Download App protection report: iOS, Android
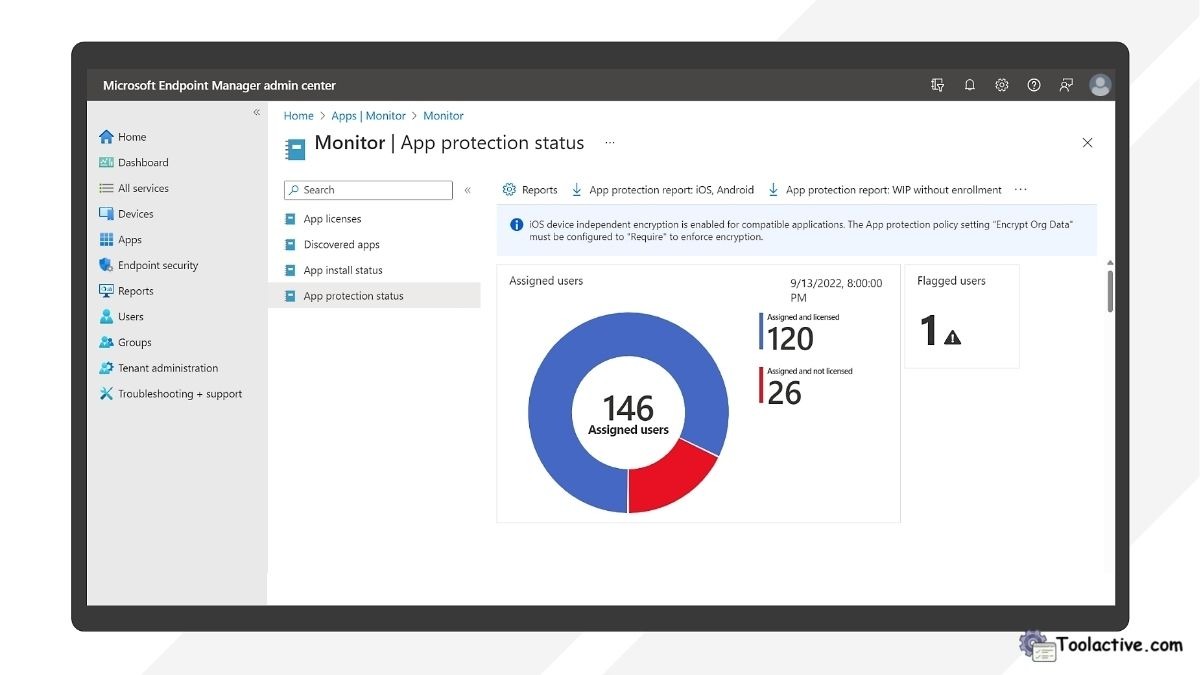 tap(662, 190)
